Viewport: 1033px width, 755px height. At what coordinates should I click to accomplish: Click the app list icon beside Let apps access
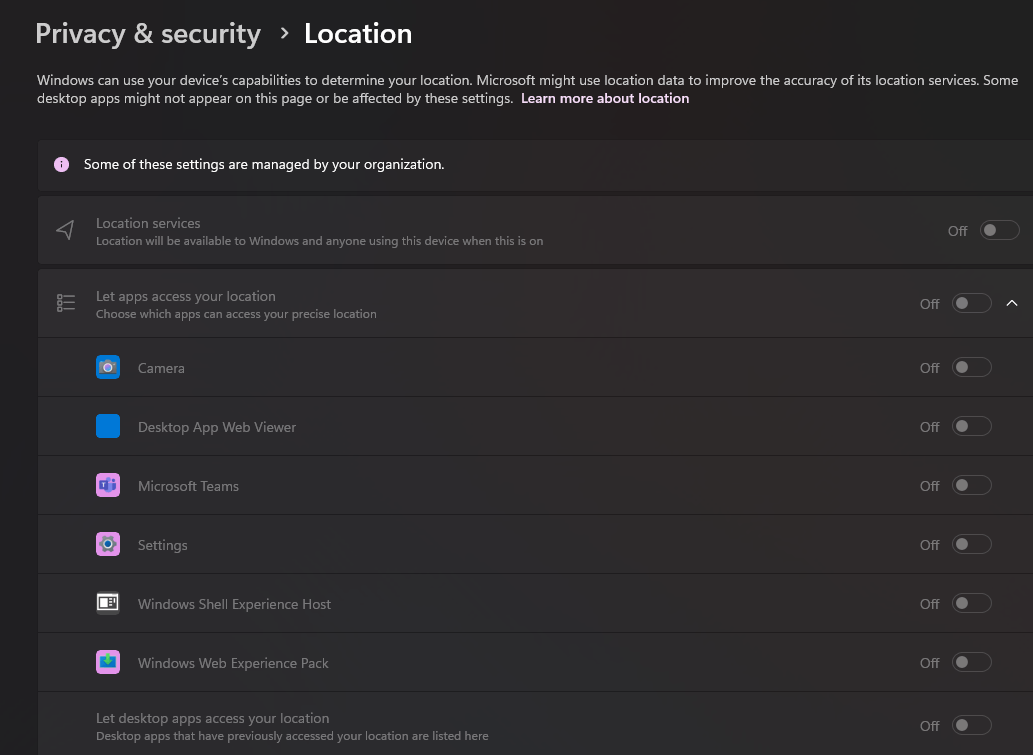66,303
